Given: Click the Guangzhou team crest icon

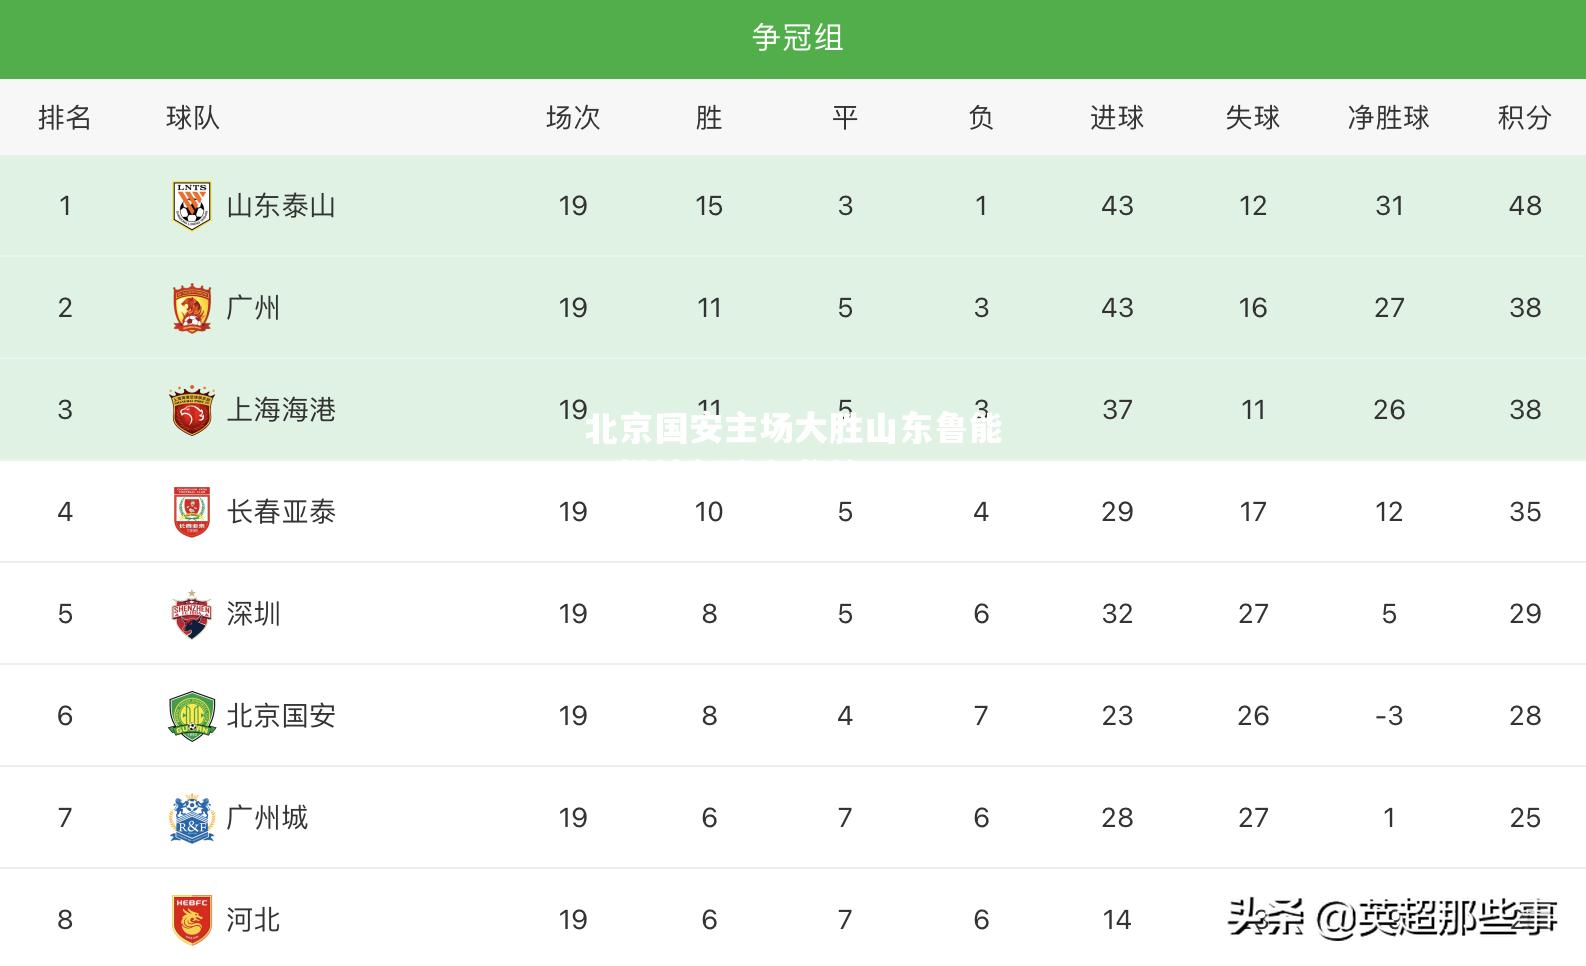Looking at the screenshot, I should [x=191, y=308].
